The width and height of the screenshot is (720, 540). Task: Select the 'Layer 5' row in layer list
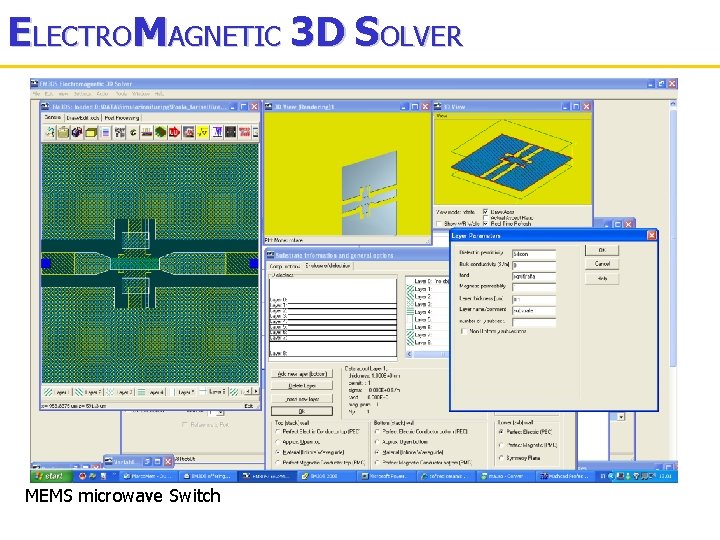pos(427,319)
